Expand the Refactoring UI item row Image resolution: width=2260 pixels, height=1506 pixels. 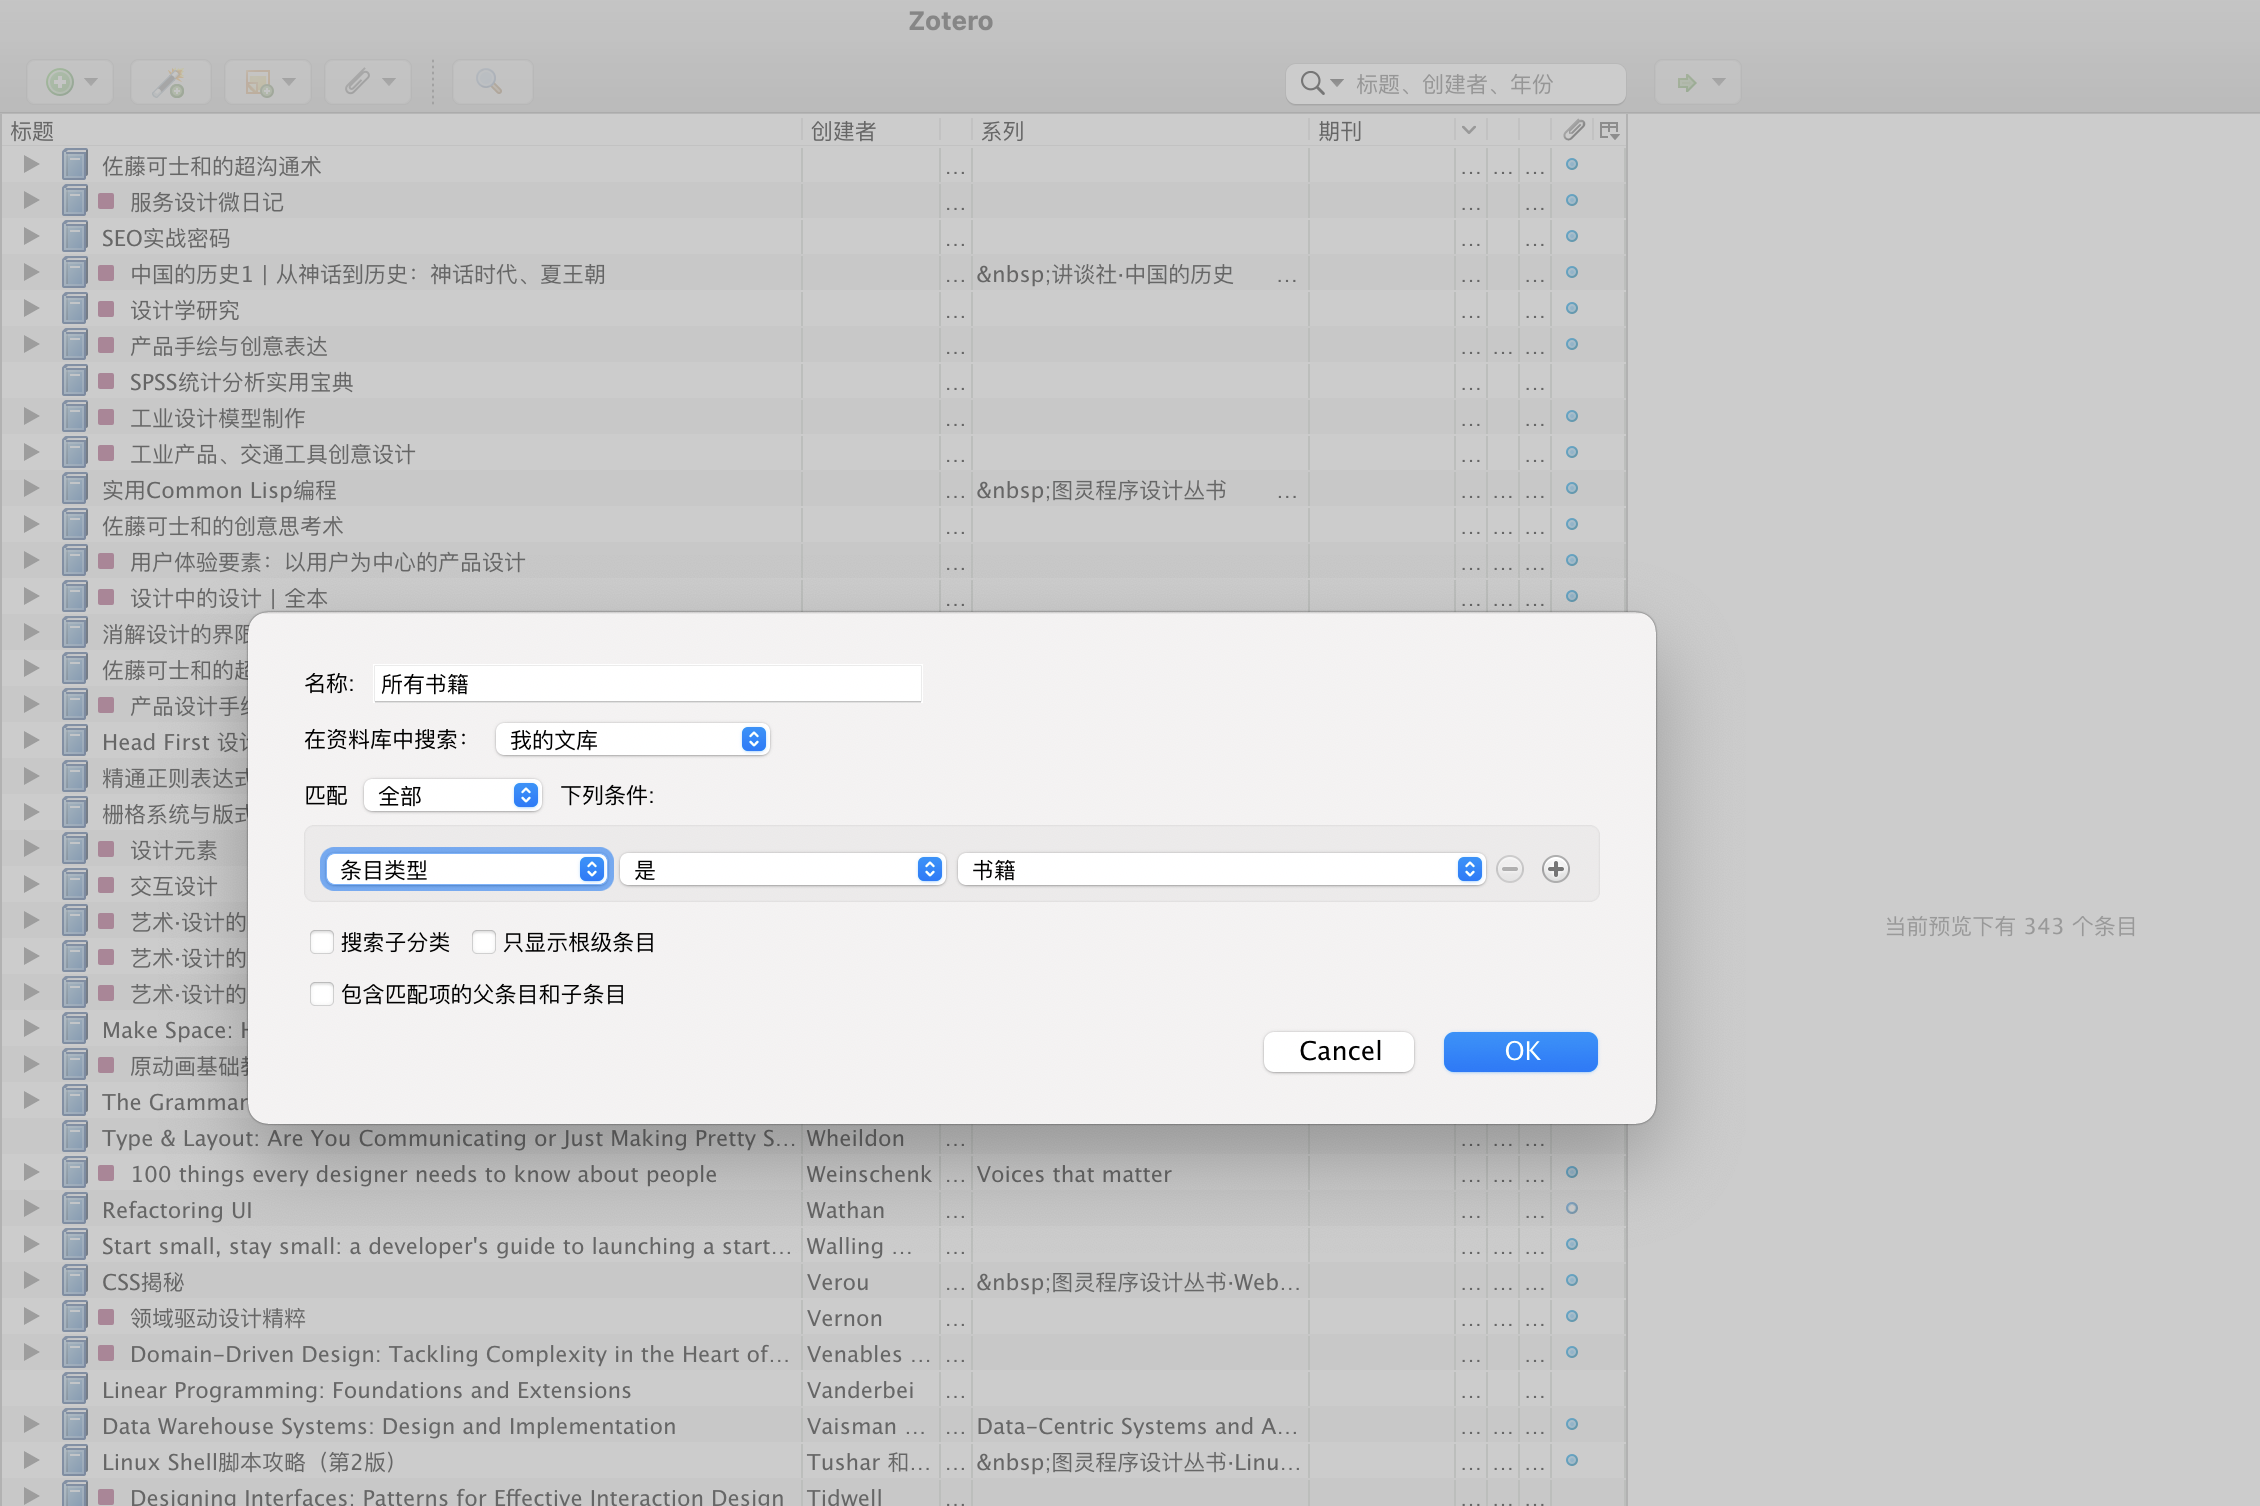[31, 1208]
